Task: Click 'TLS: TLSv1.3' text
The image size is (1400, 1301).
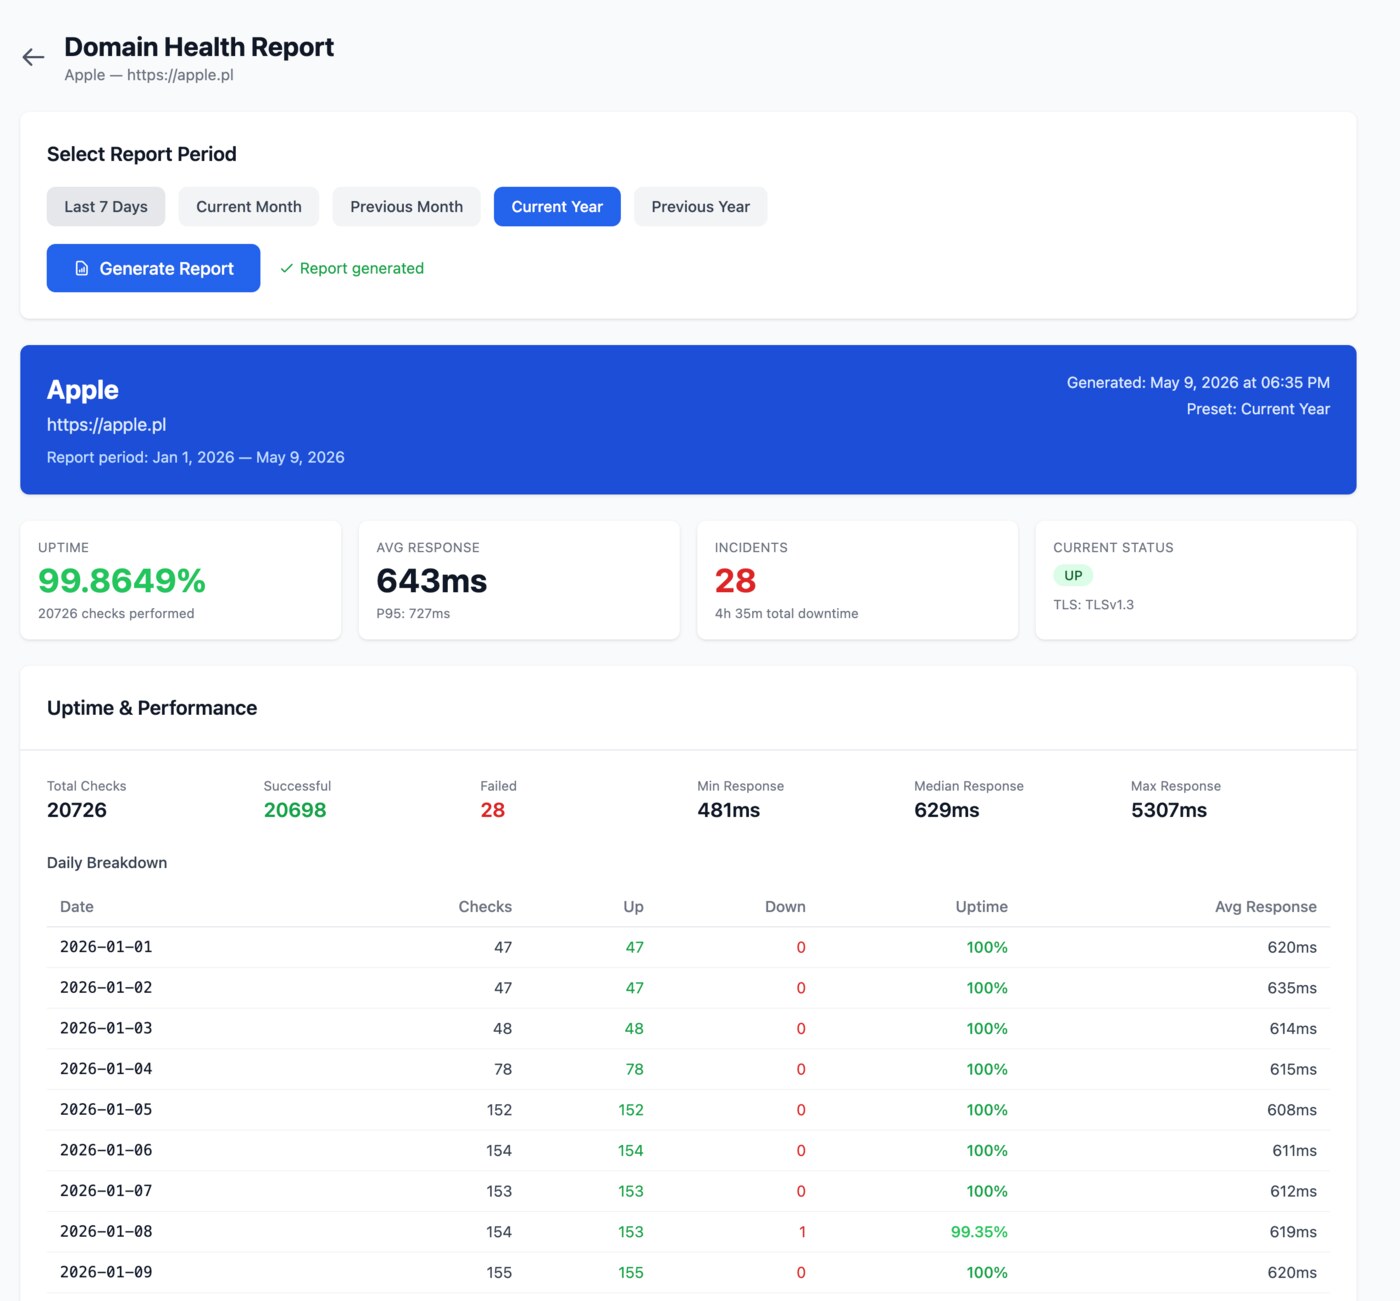Action: pyautogui.click(x=1093, y=604)
